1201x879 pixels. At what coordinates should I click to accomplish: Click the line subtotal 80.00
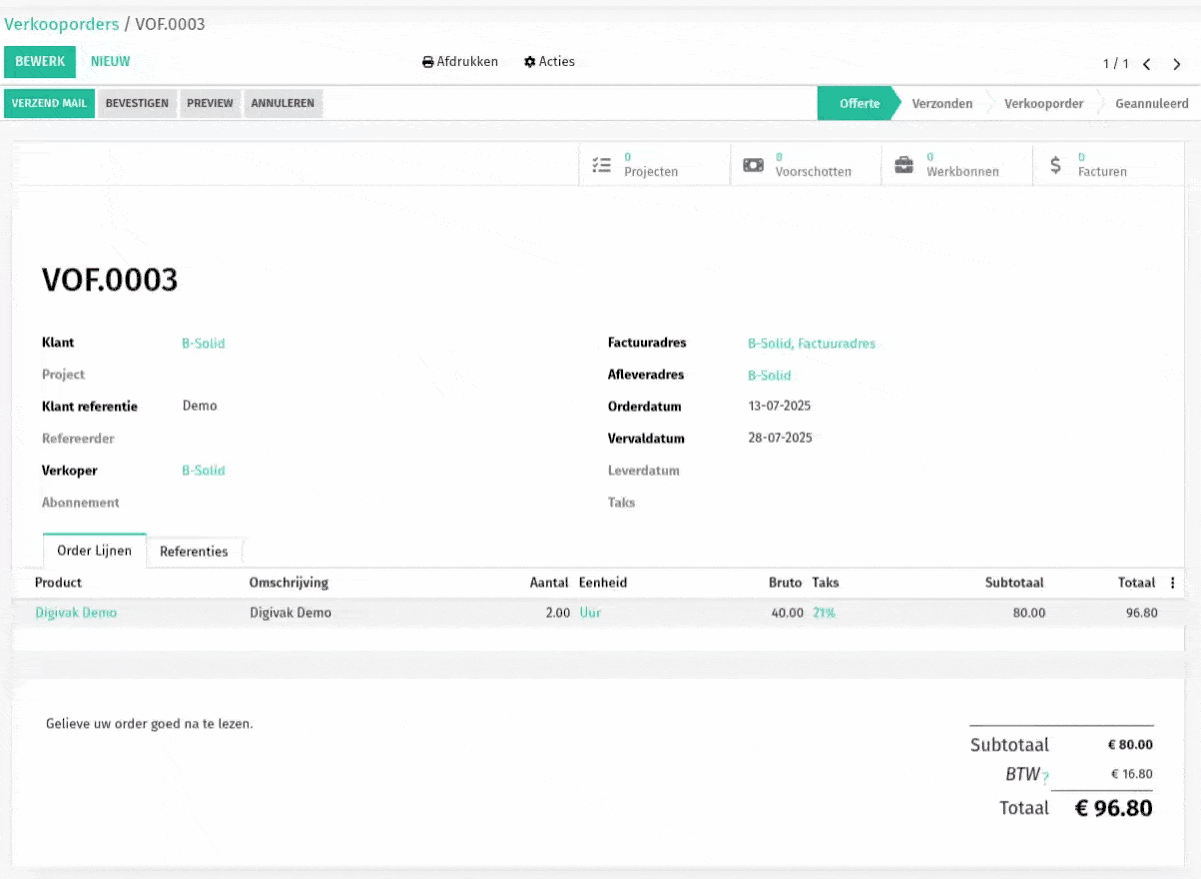1029,612
